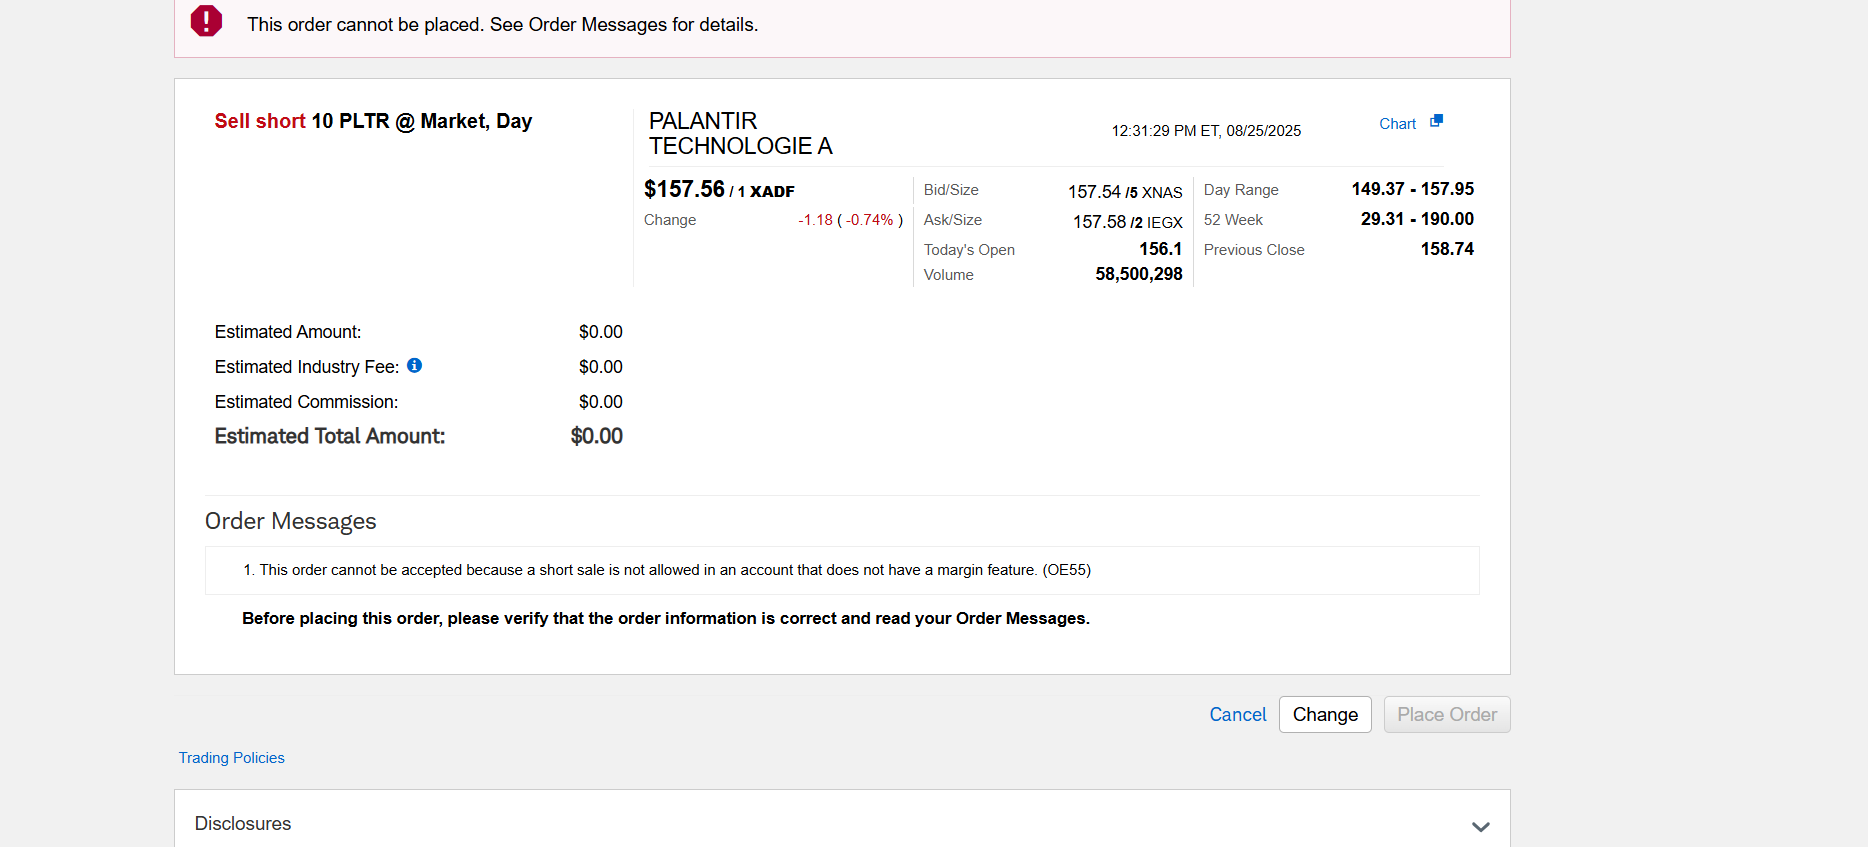Click the 'Before placing this order' notice

(666, 618)
